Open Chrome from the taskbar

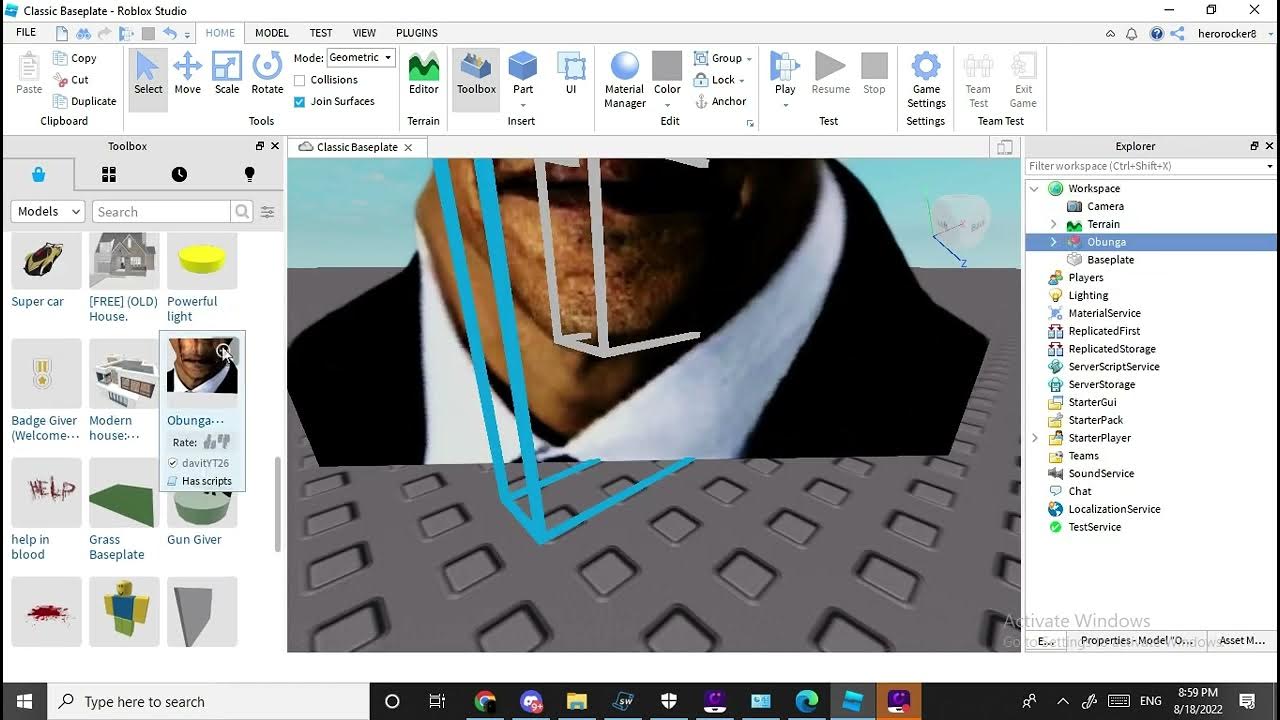(x=485, y=701)
